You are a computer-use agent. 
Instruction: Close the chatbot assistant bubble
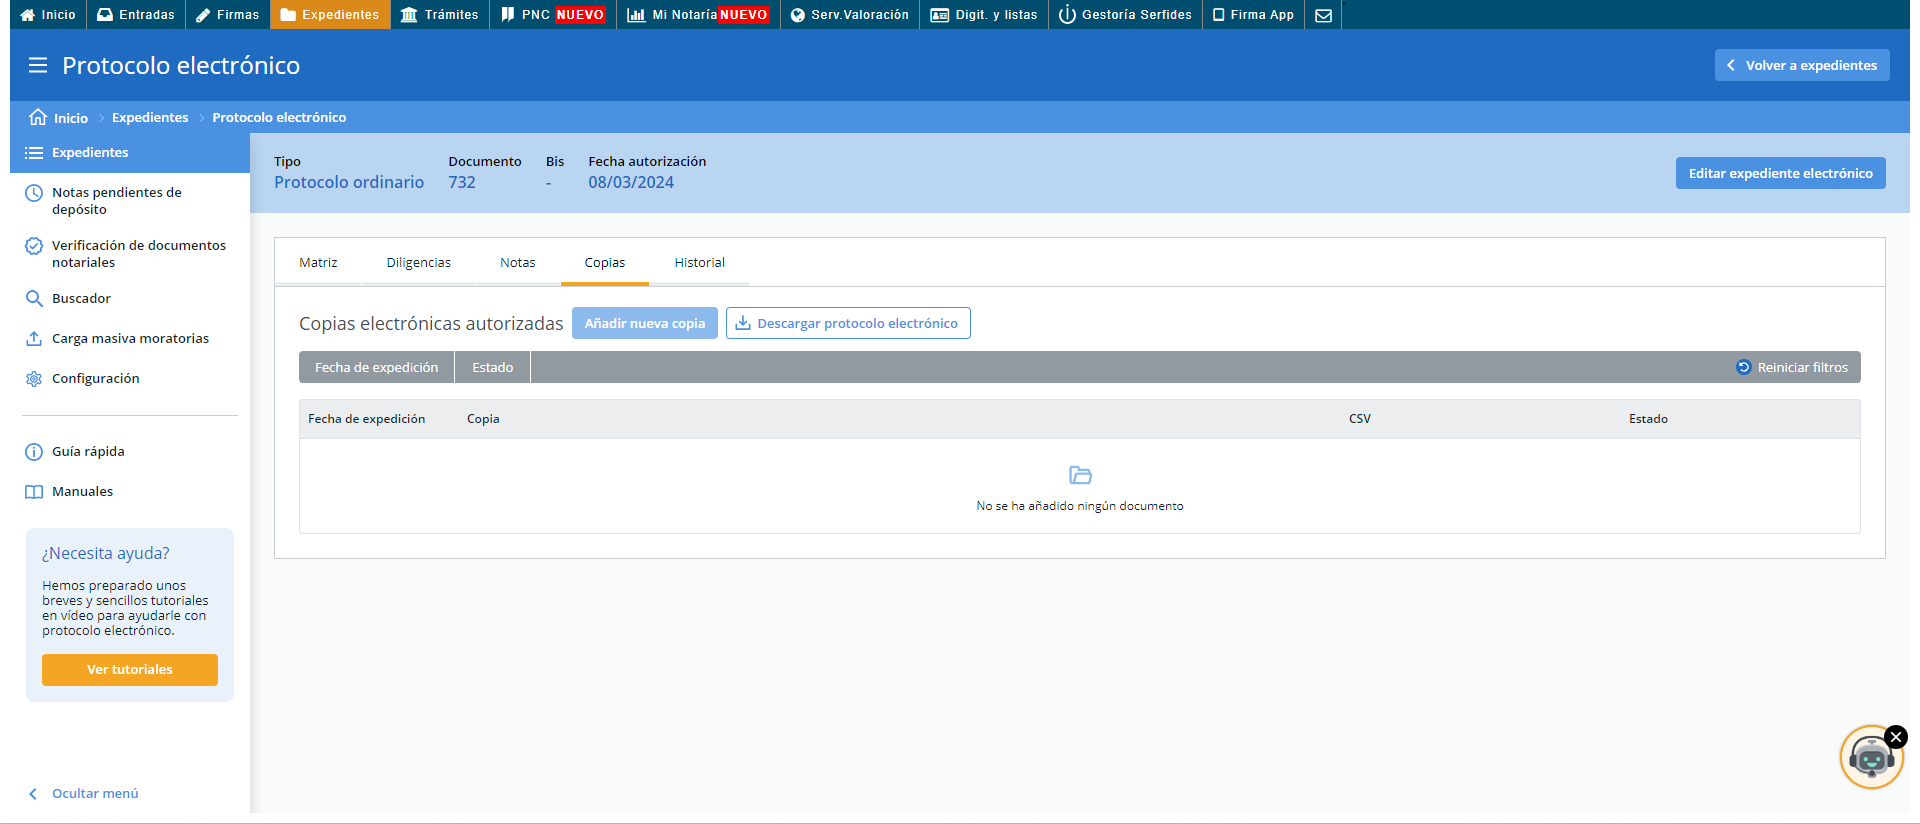[x=1895, y=737]
